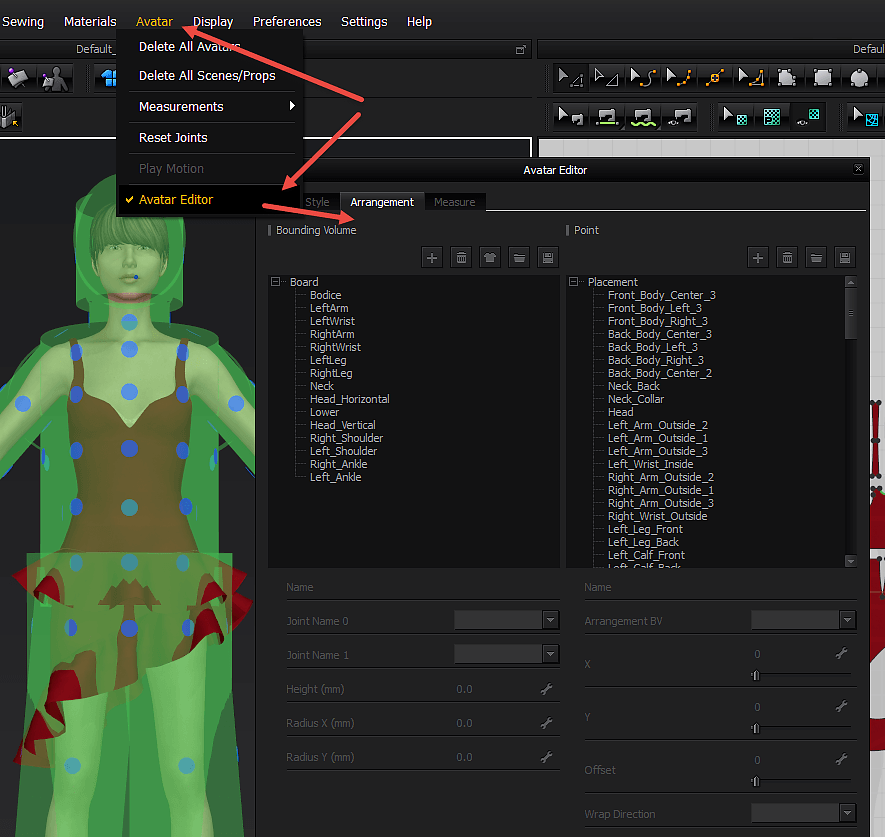The height and width of the screenshot is (837, 885).
Task: Select the Free Sewing tool
Action: [x=643, y=117]
